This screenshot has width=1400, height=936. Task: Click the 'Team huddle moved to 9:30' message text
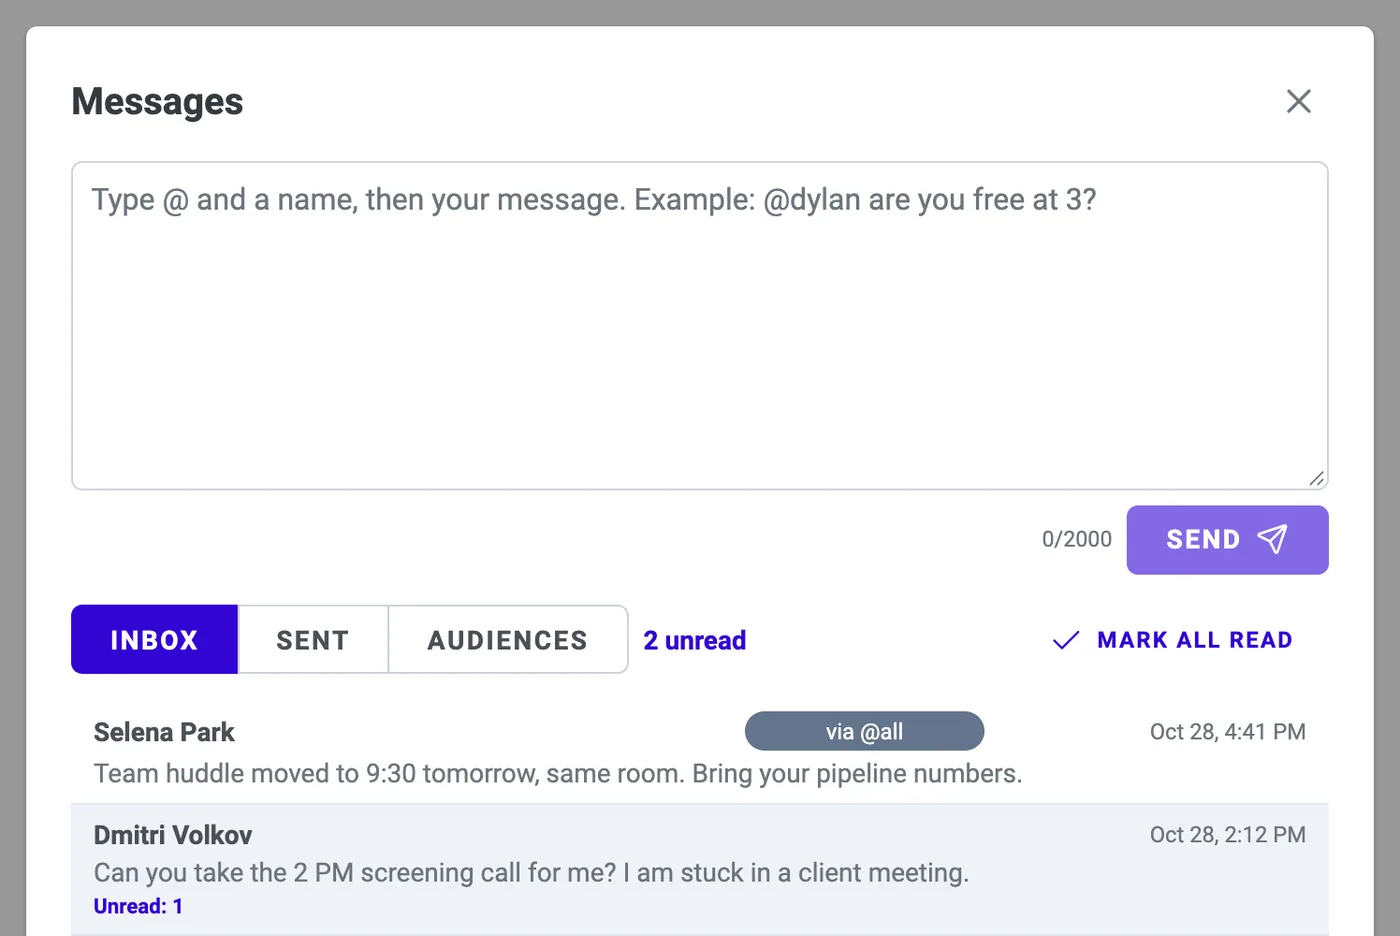point(558,774)
